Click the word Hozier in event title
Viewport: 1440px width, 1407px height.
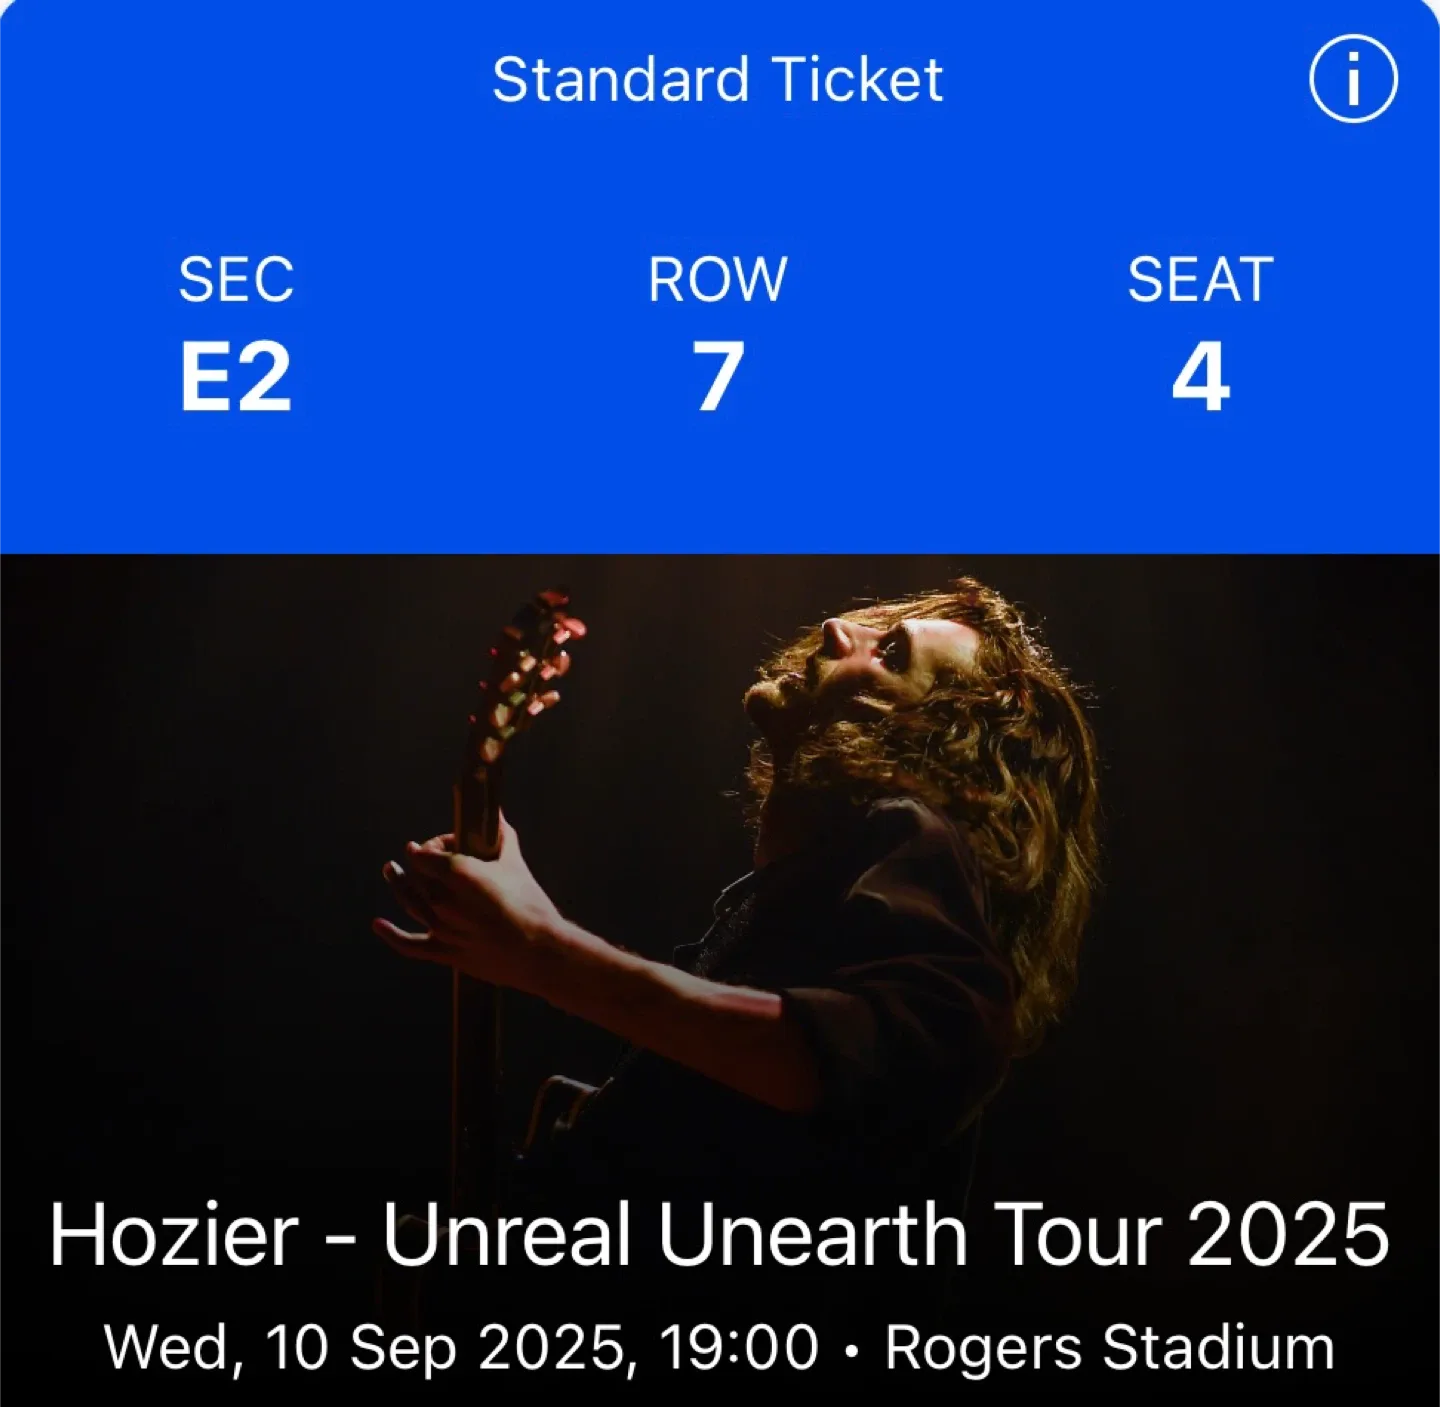(x=174, y=1235)
